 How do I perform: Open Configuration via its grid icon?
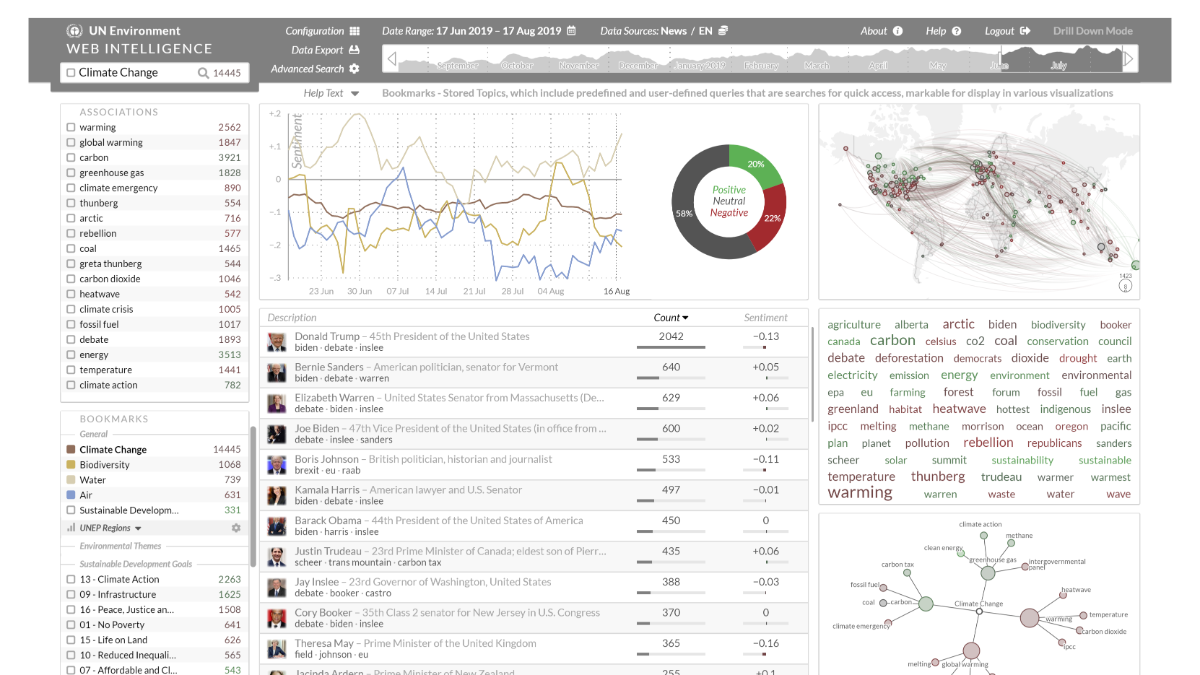point(355,31)
